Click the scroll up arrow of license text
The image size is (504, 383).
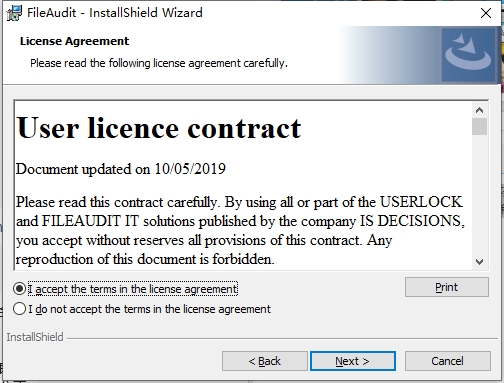tap(479, 110)
